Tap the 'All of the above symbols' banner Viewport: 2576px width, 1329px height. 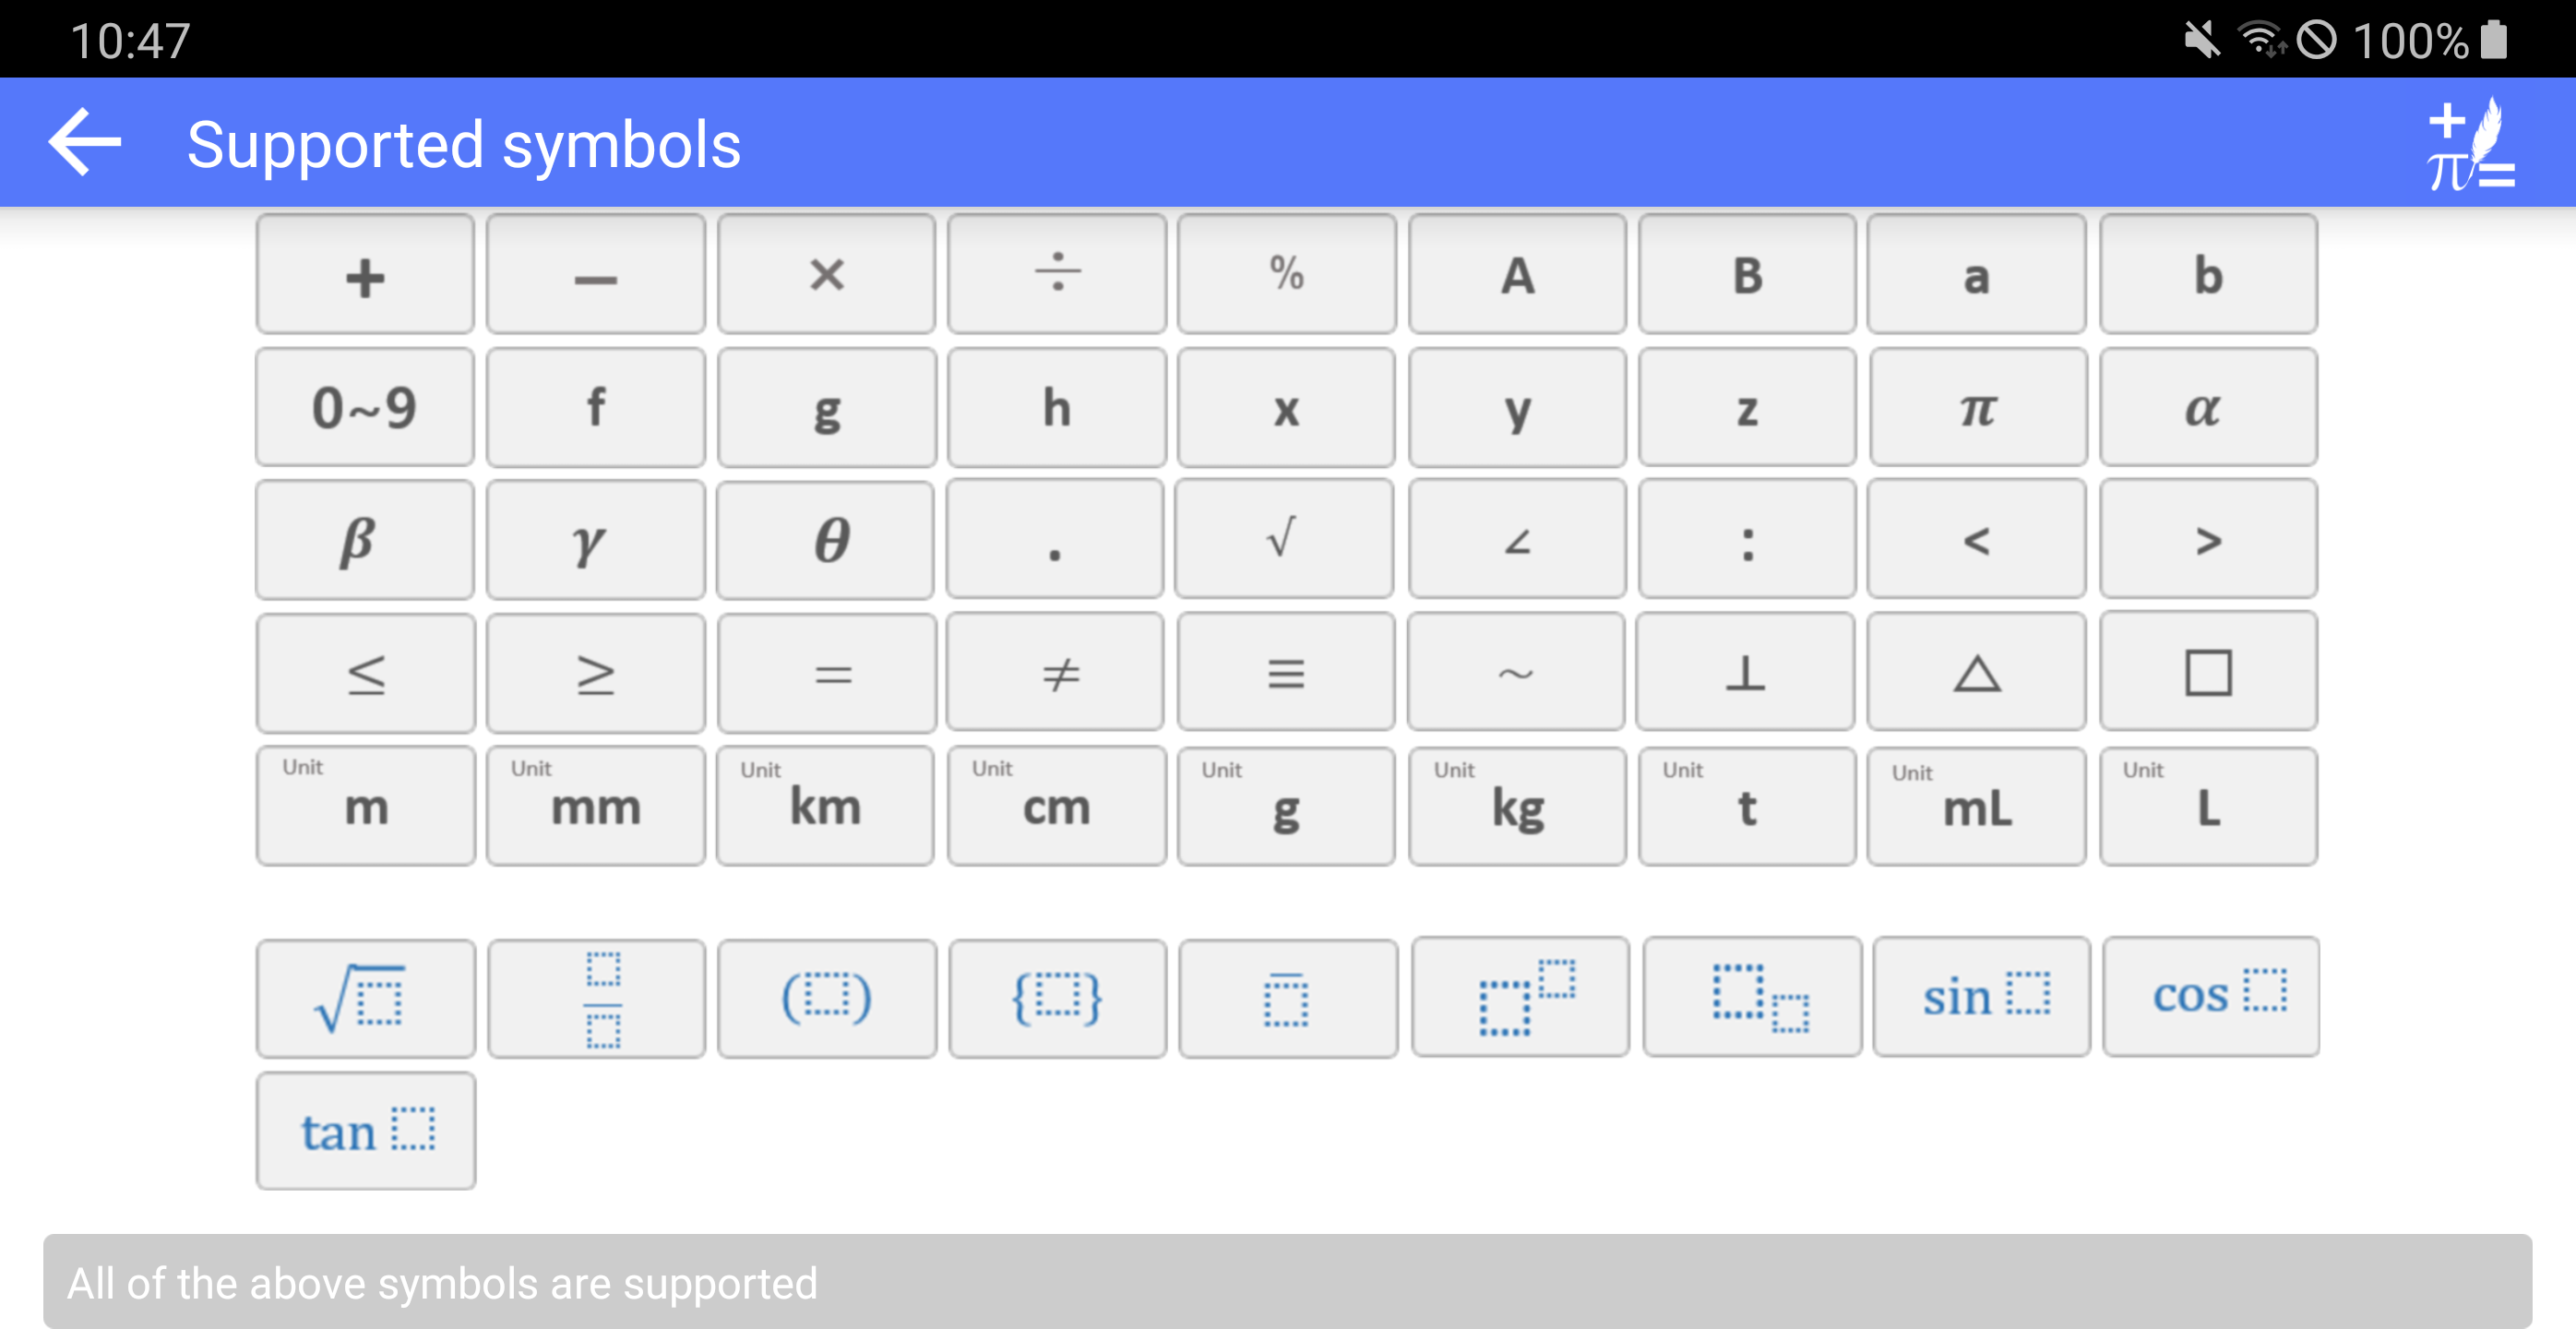[x=1287, y=1281]
